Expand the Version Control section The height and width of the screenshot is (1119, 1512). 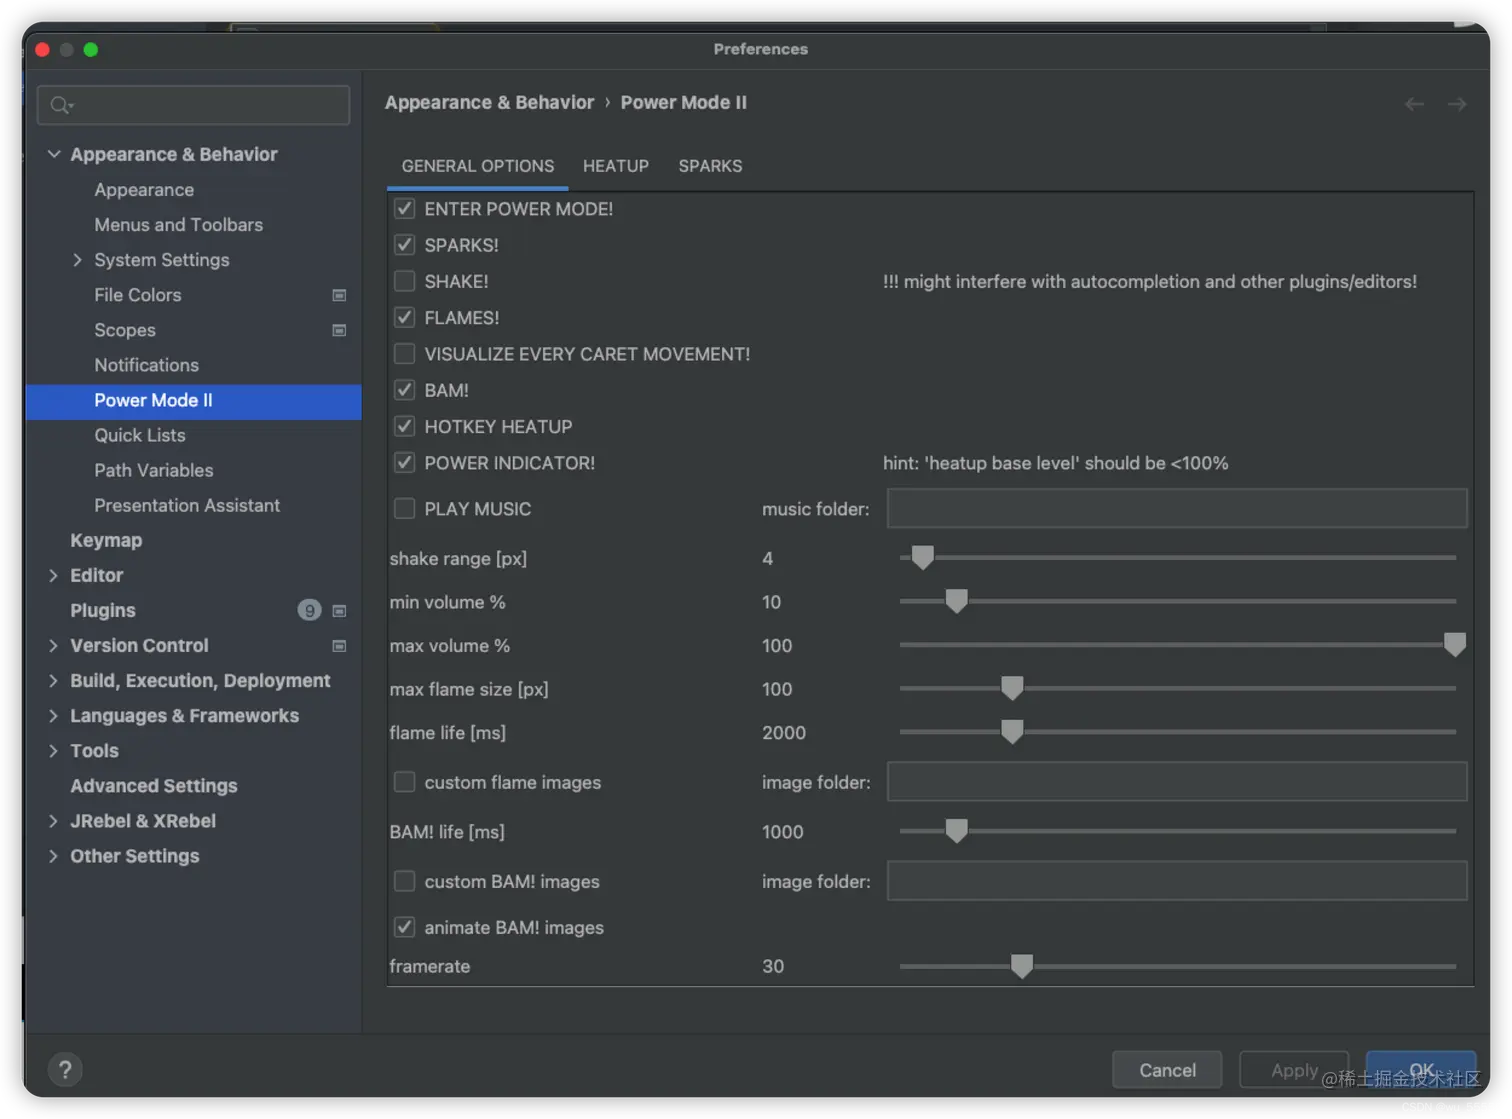54,646
